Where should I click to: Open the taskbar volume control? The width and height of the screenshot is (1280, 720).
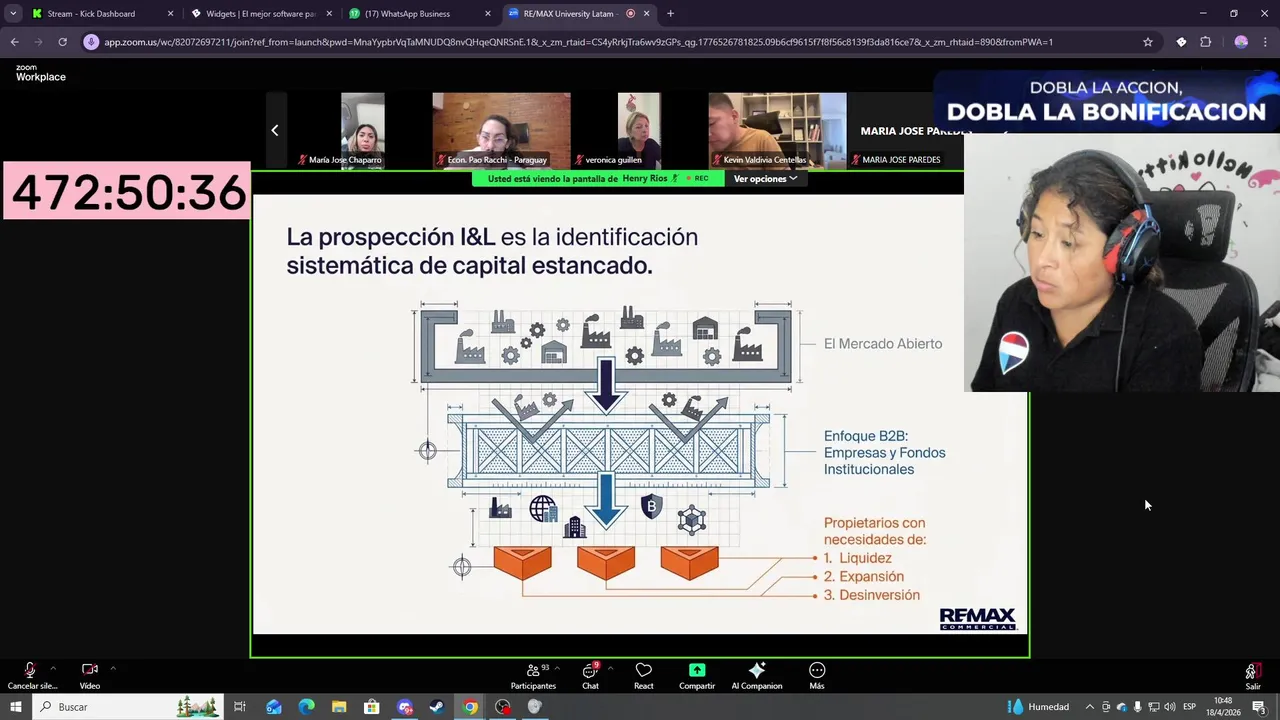1170,707
